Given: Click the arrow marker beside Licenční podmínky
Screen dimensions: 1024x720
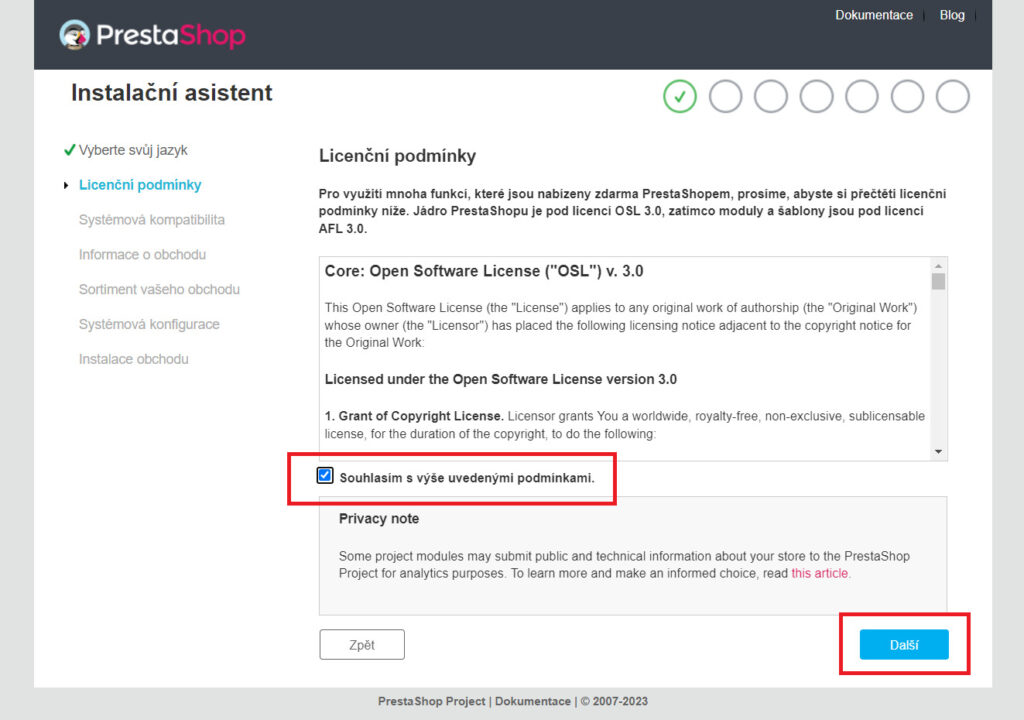Looking at the screenshot, I should [66, 186].
